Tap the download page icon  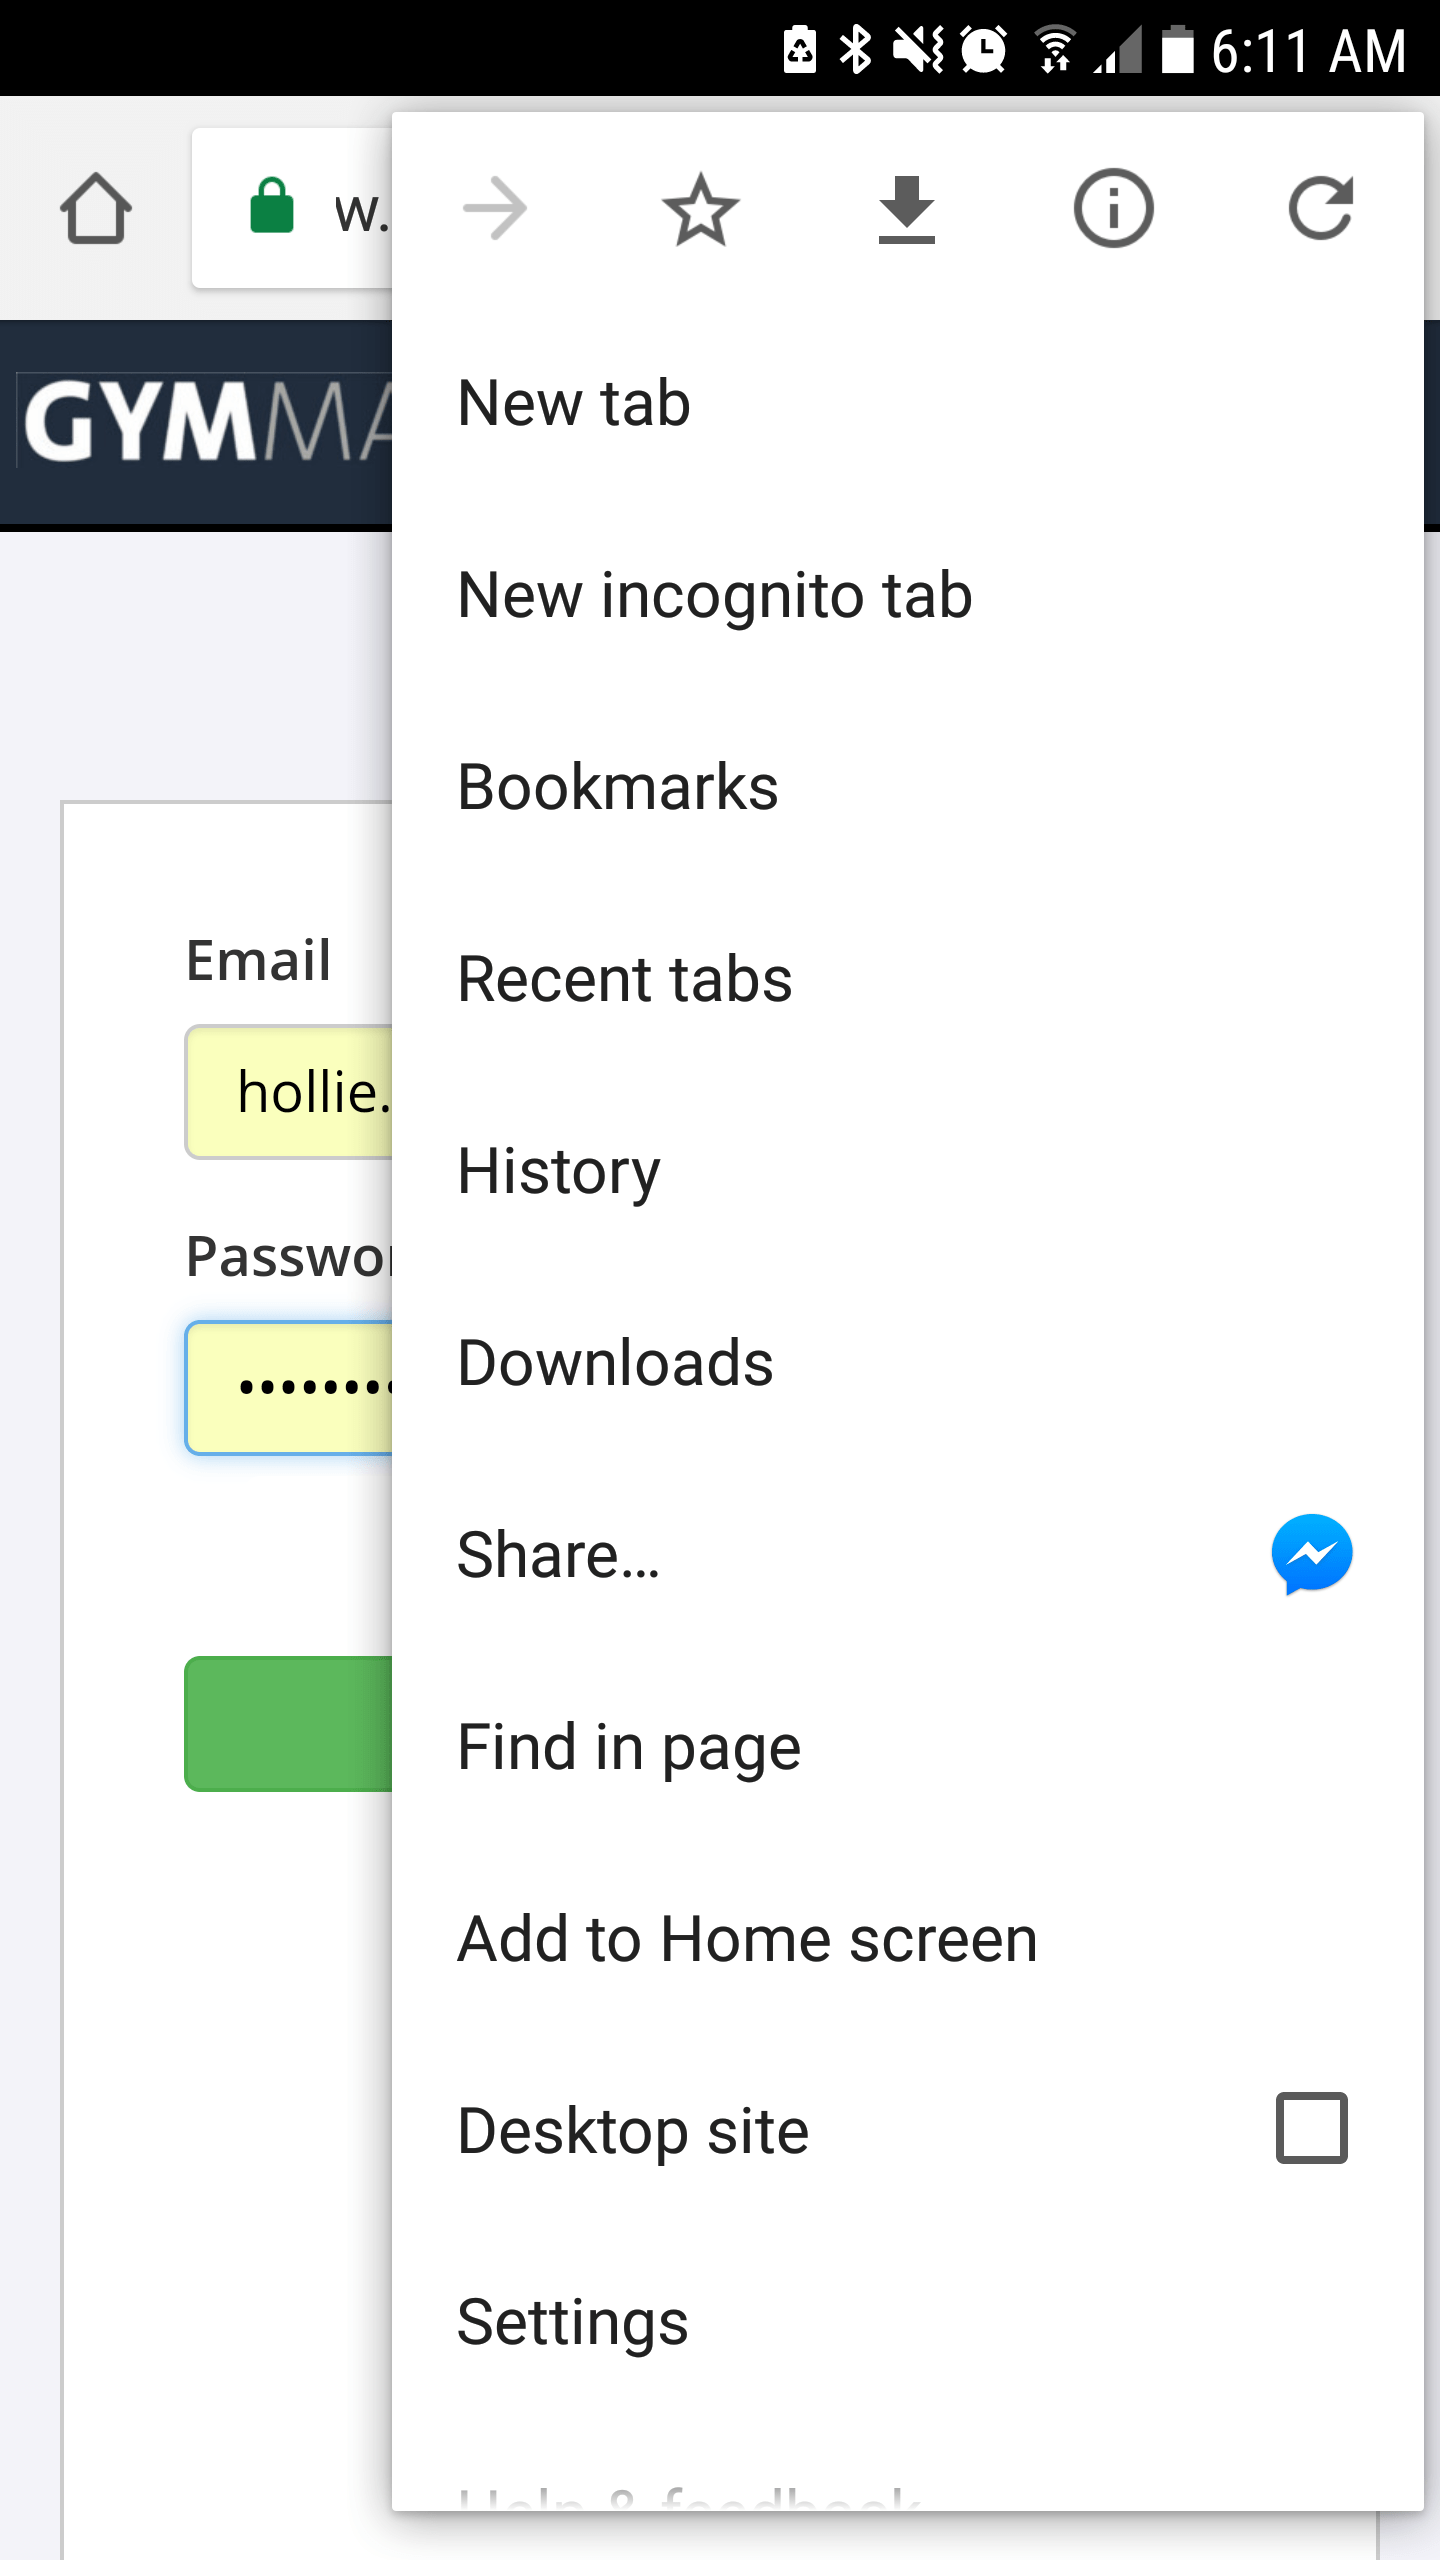click(907, 209)
